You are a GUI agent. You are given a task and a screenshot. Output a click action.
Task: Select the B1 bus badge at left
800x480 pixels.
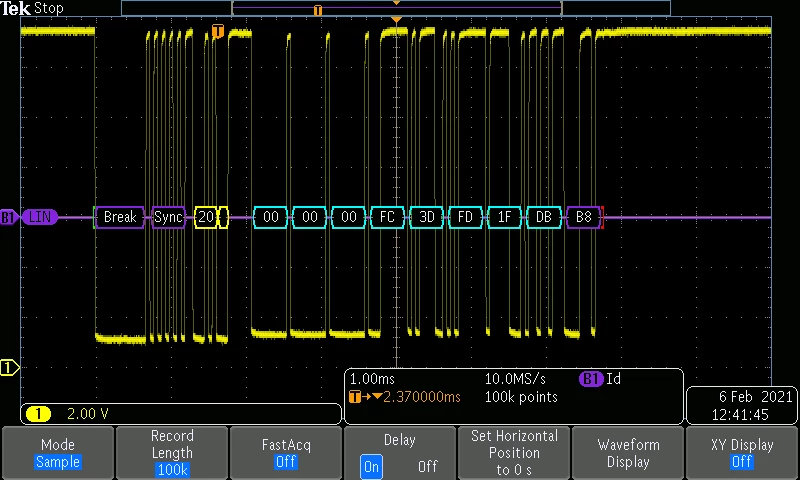(x=8, y=217)
